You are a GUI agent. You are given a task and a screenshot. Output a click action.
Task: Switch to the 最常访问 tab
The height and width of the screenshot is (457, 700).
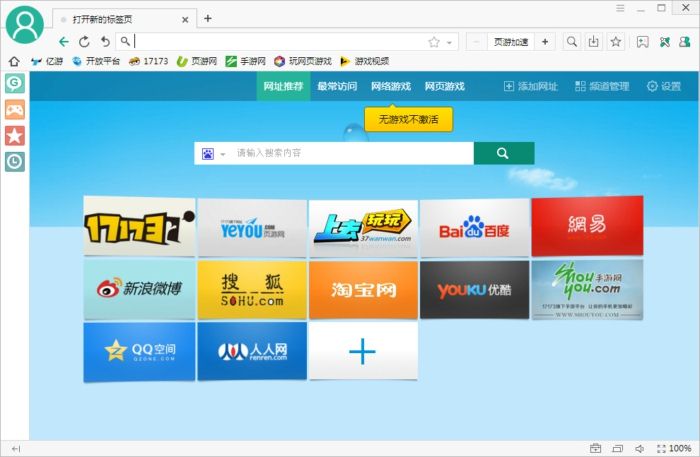pos(337,86)
